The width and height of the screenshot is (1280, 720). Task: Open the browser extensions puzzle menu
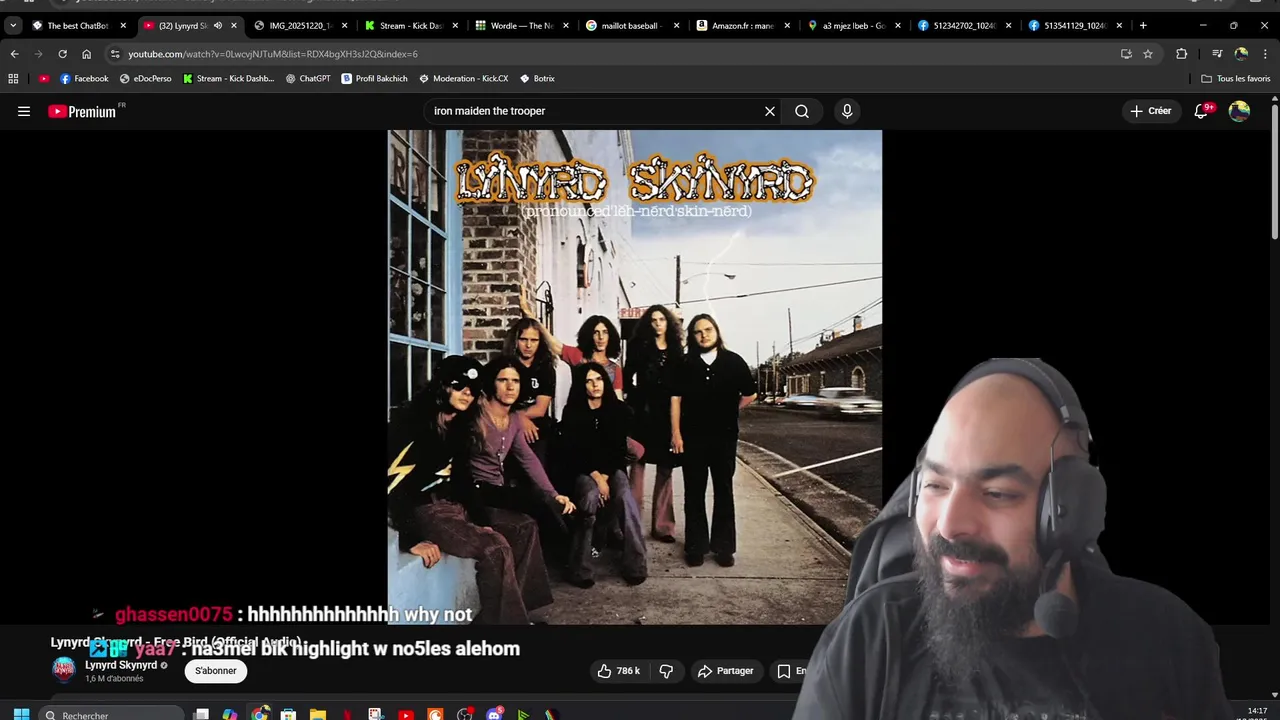(x=1181, y=54)
